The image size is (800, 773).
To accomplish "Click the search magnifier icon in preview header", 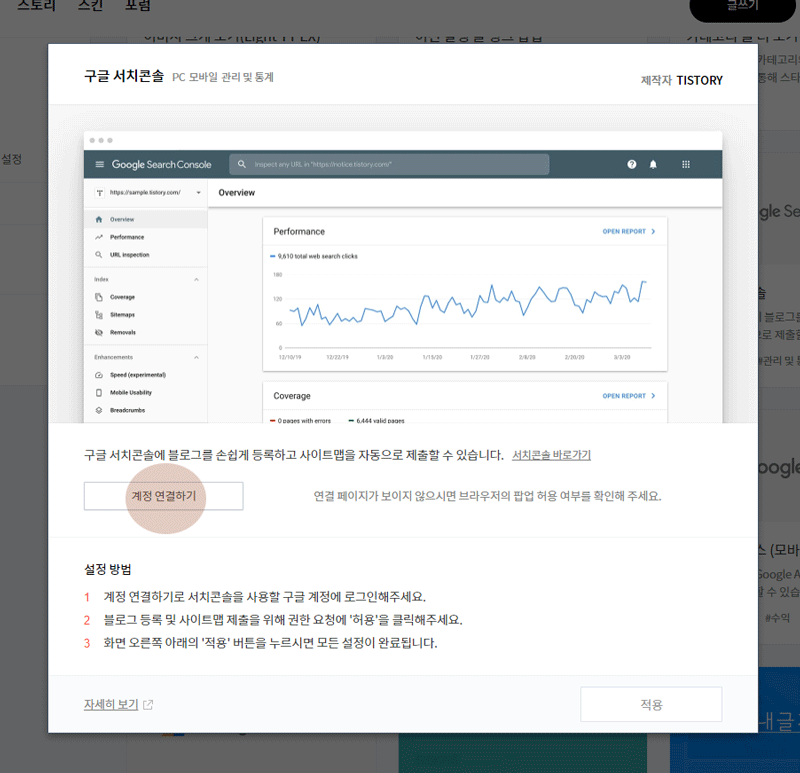I will coord(242,164).
